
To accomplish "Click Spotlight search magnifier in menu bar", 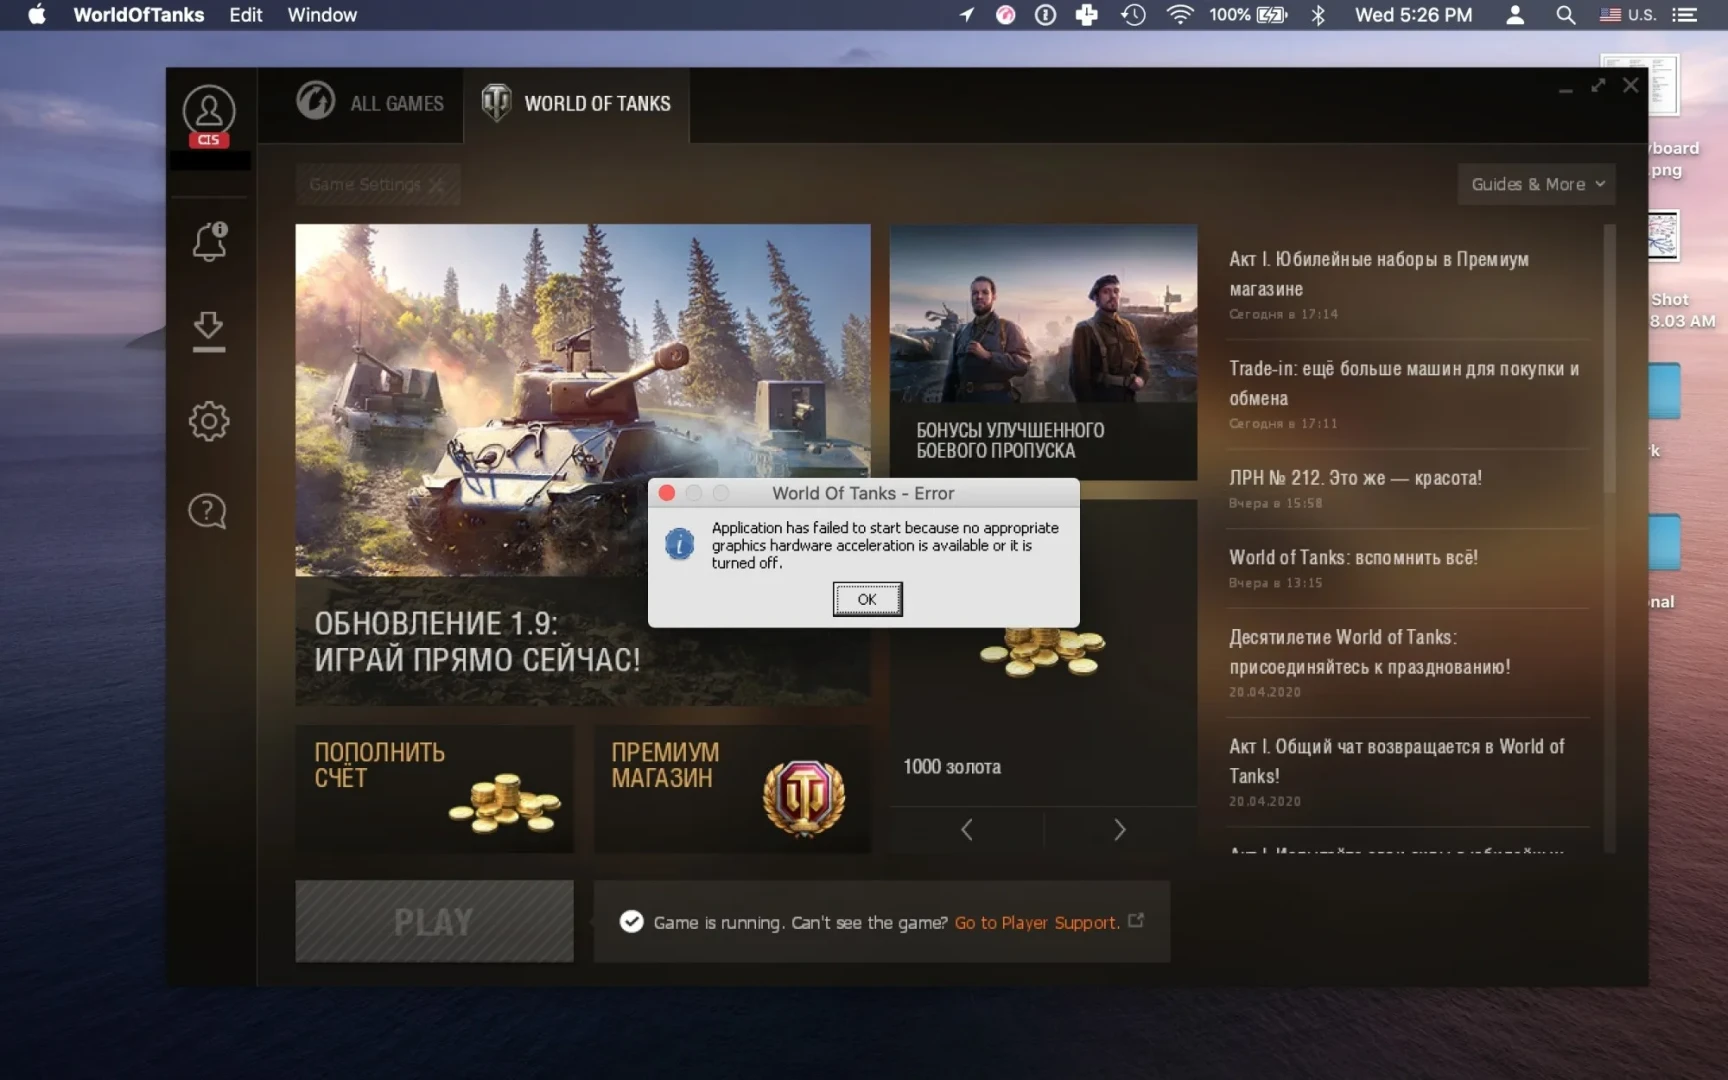I will point(1565,15).
